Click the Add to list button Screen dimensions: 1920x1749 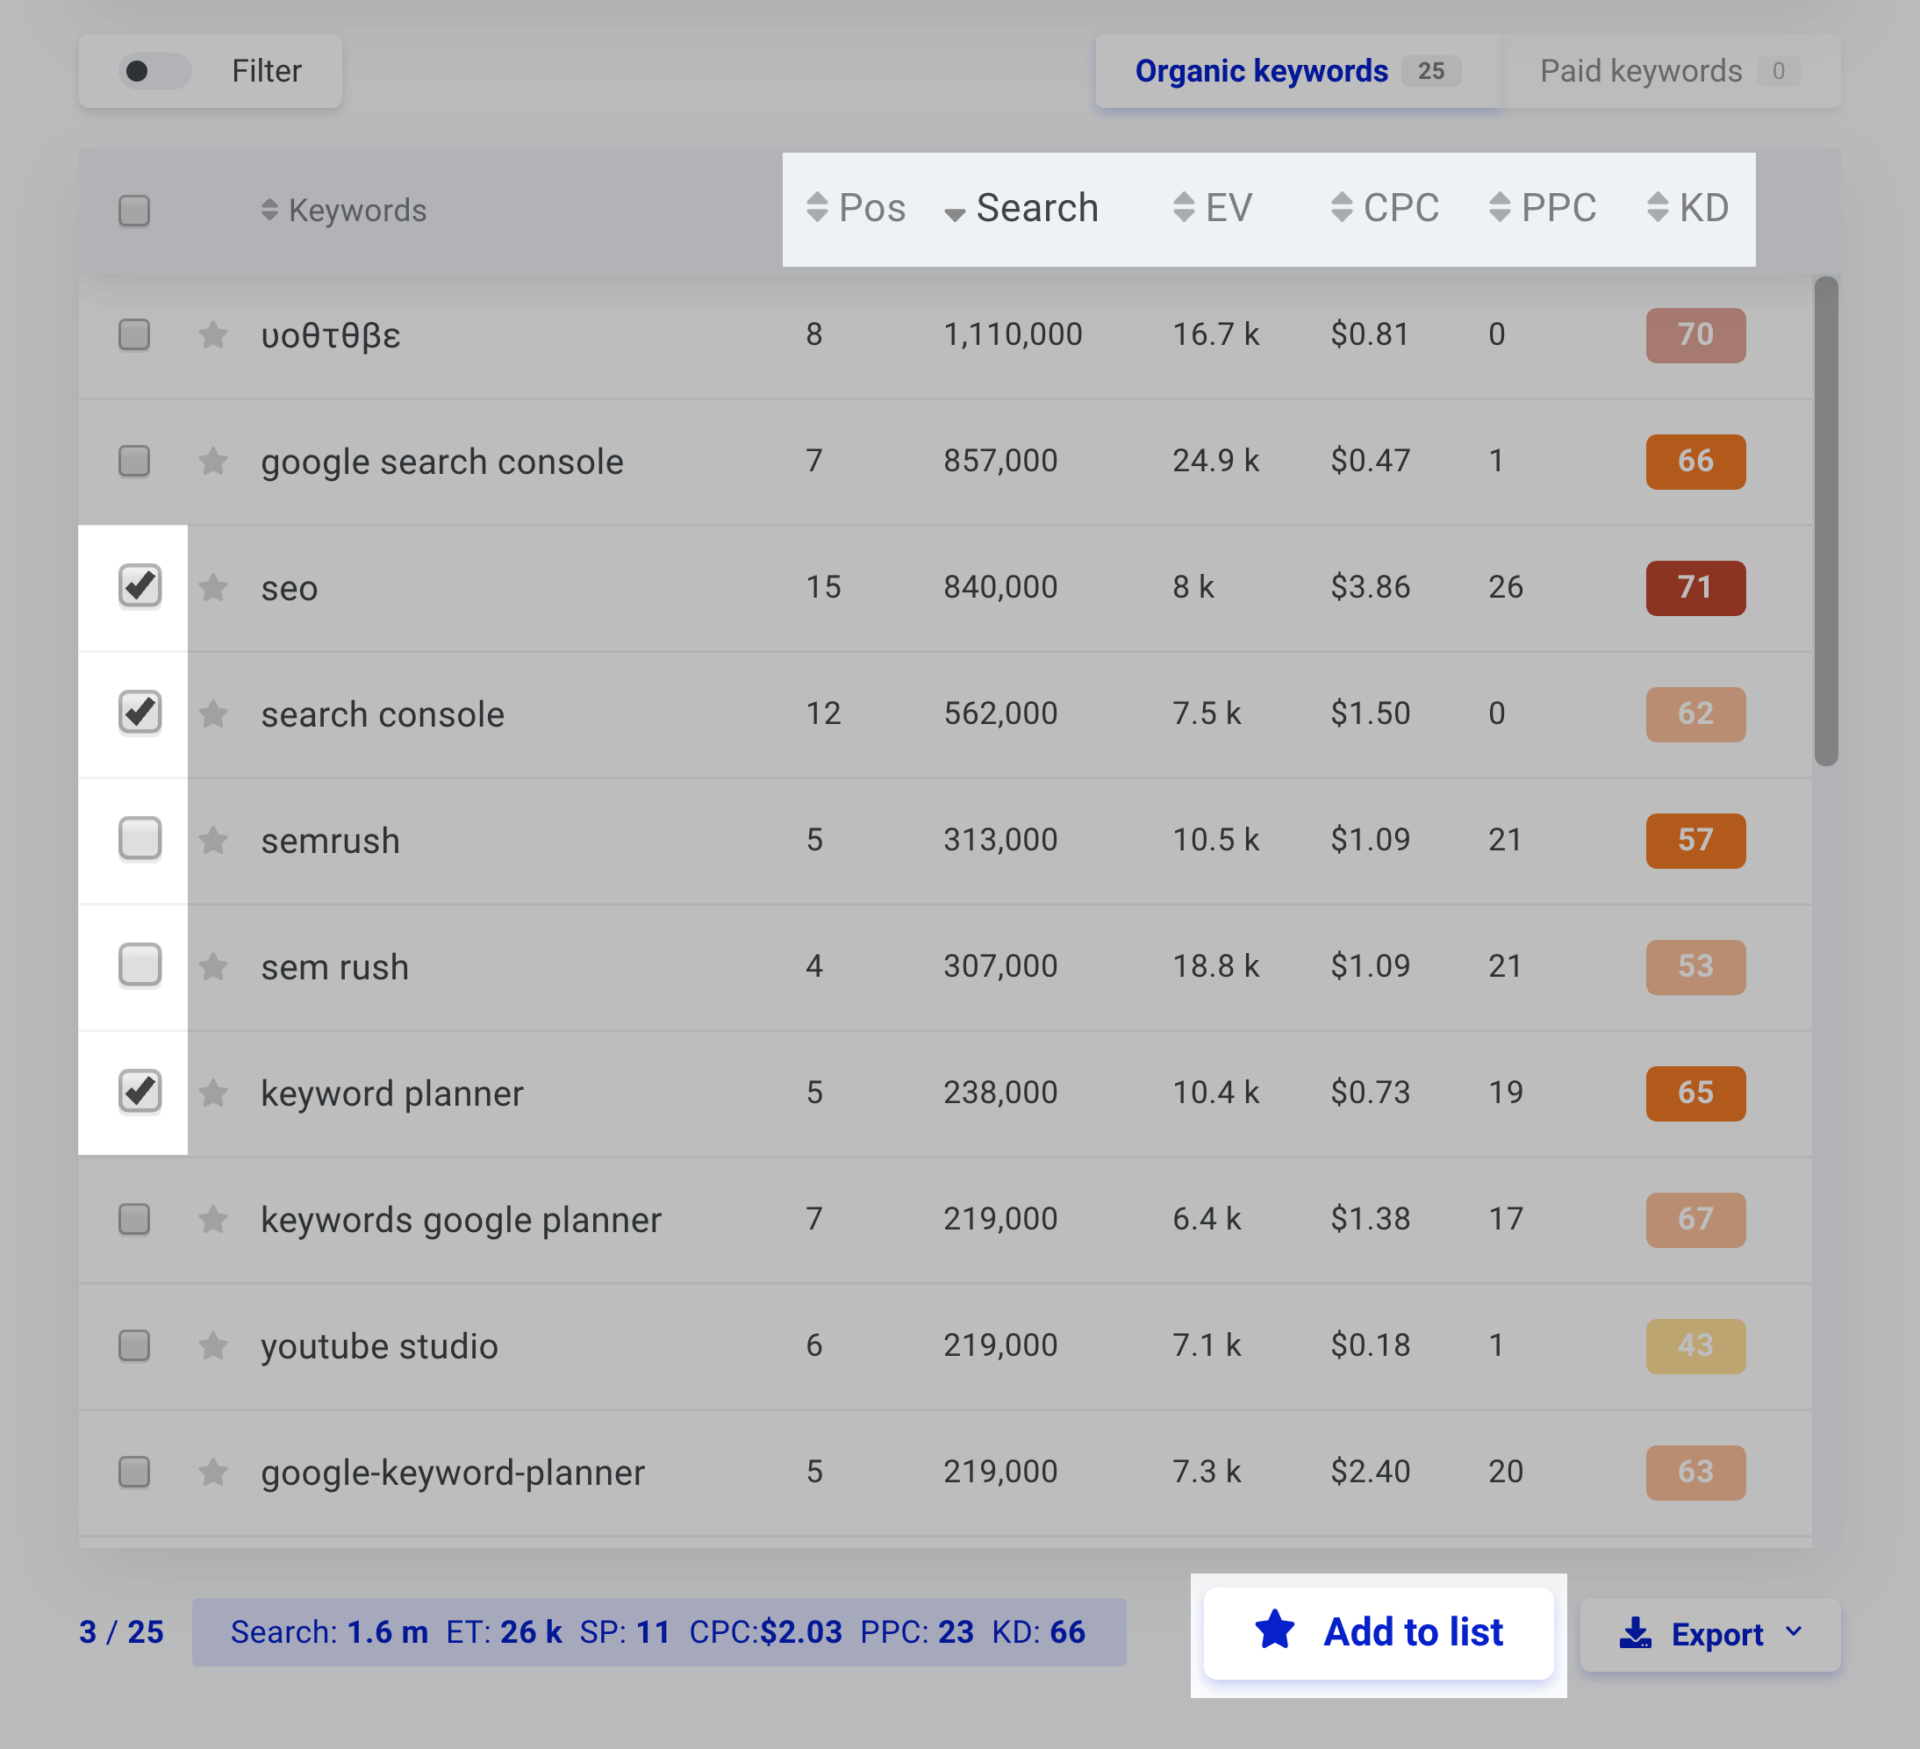coord(1379,1632)
